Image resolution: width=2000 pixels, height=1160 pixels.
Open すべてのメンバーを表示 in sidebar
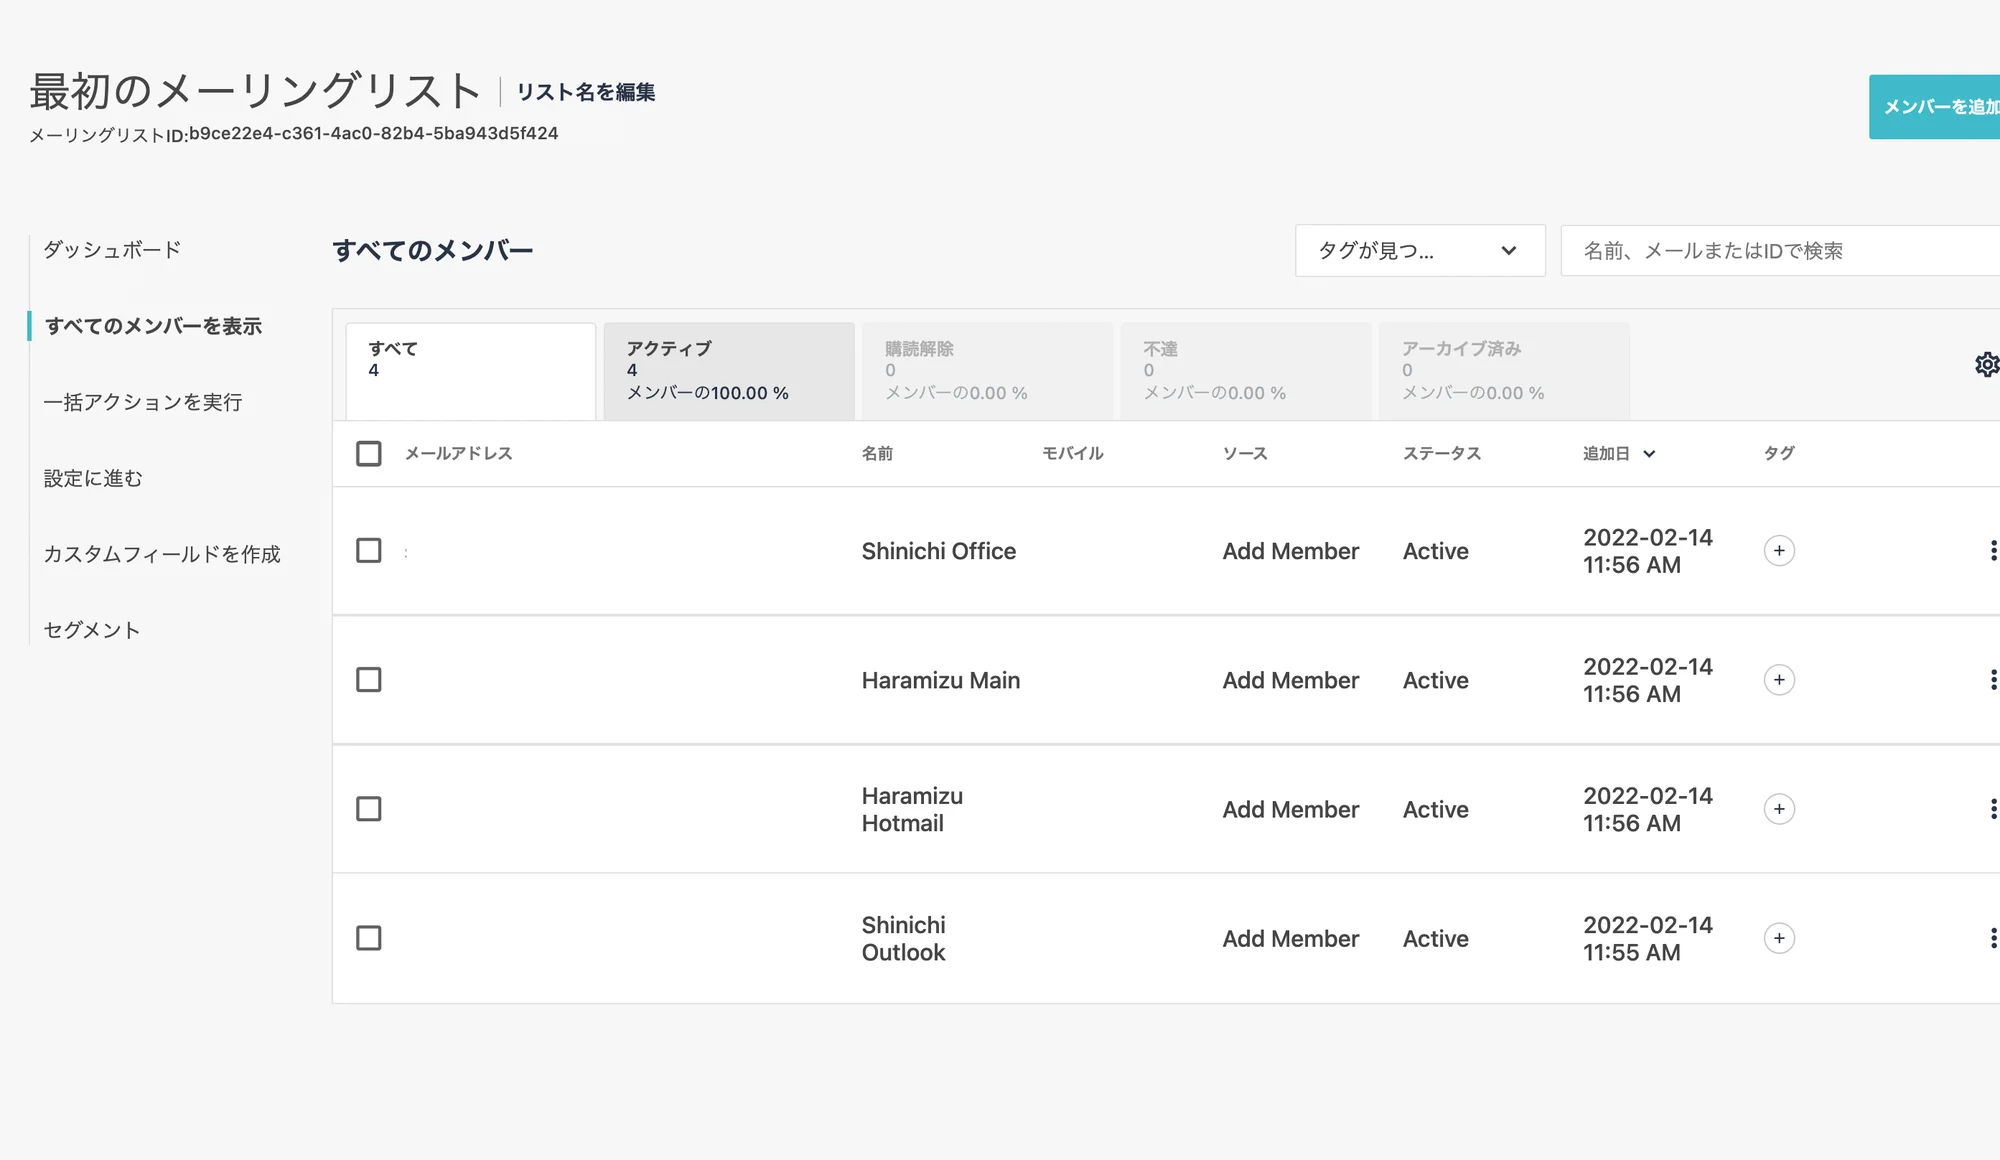[x=153, y=326]
